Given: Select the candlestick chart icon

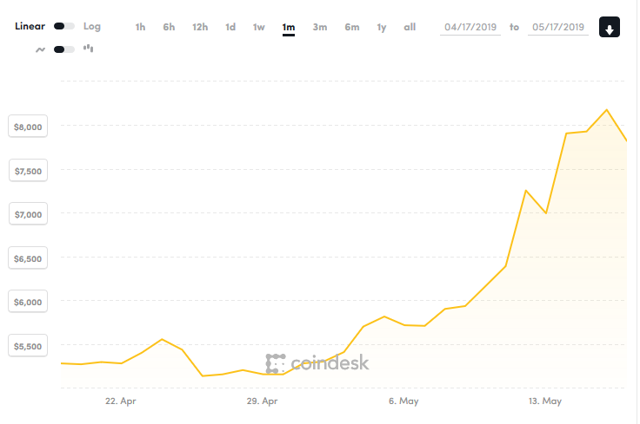Looking at the screenshot, I should (x=87, y=48).
